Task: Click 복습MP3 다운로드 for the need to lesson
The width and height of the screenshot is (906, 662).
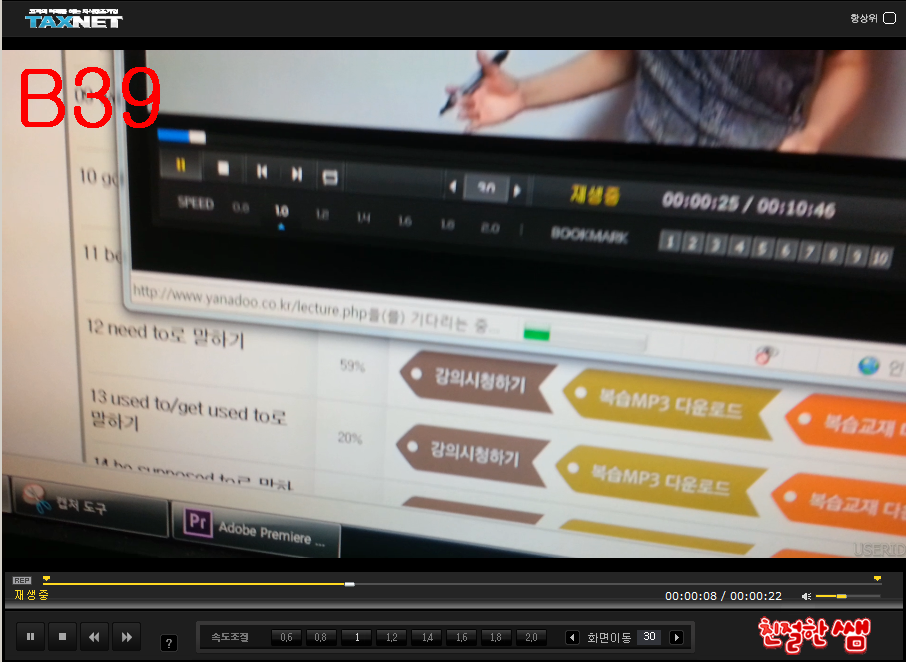Action: click(x=670, y=404)
